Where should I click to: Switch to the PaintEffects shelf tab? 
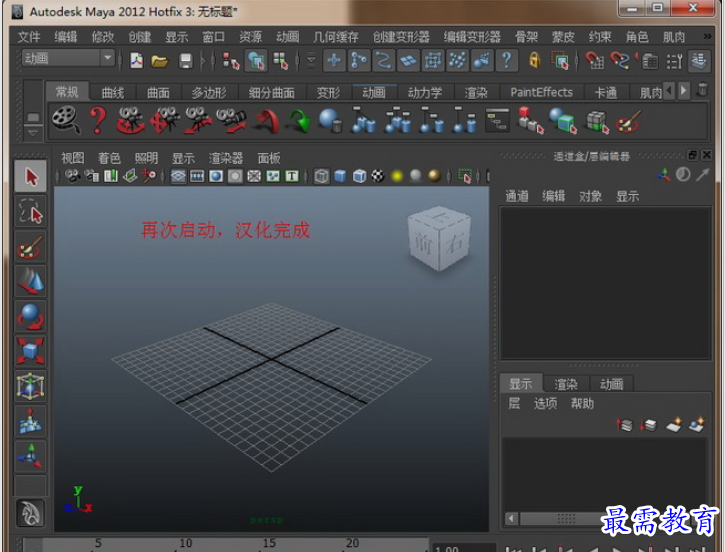click(x=541, y=92)
